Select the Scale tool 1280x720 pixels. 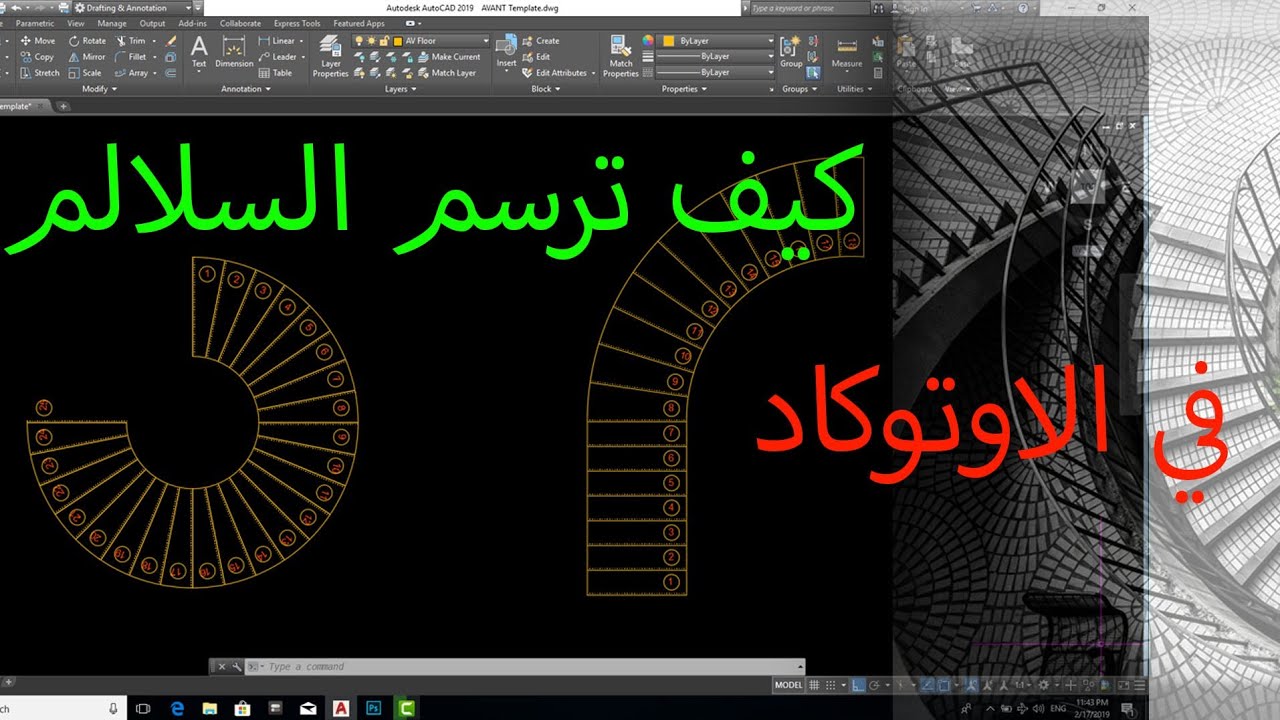(x=84, y=73)
